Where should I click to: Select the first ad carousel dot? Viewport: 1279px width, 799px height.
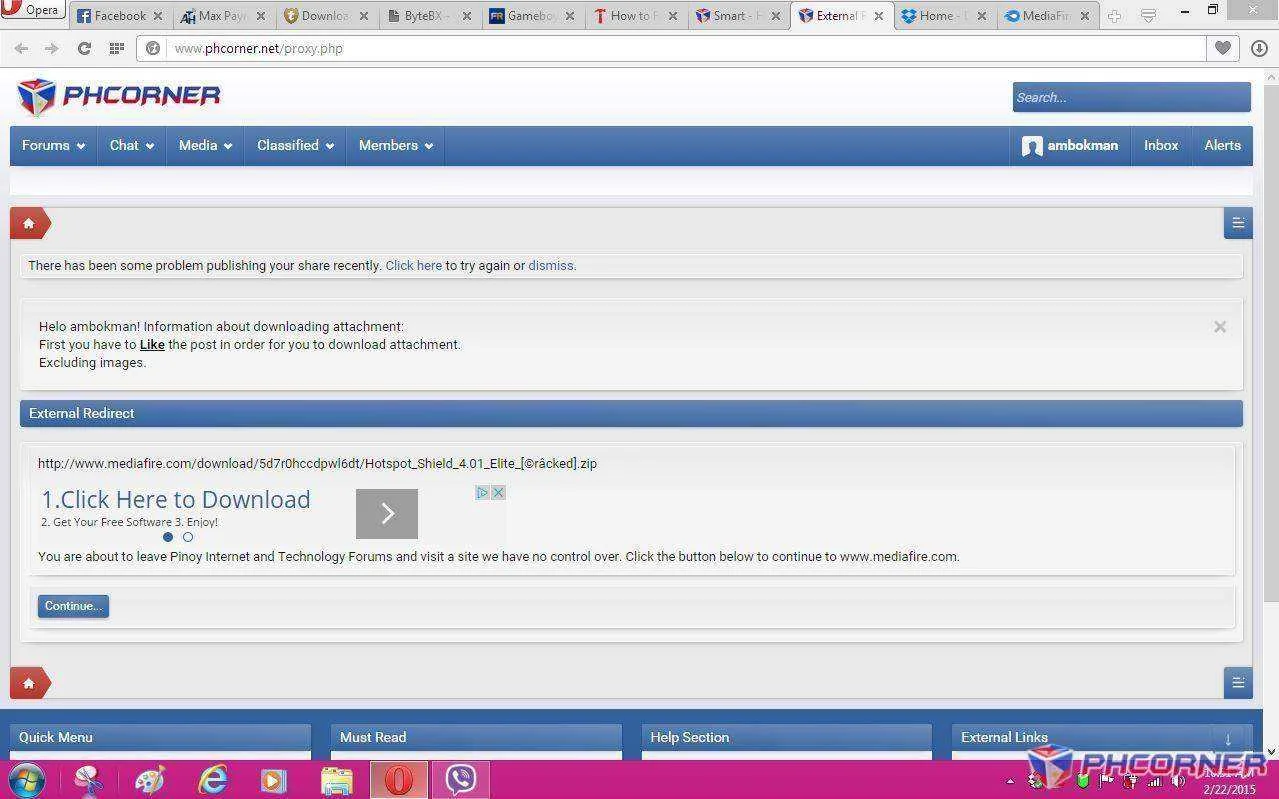(168, 537)
